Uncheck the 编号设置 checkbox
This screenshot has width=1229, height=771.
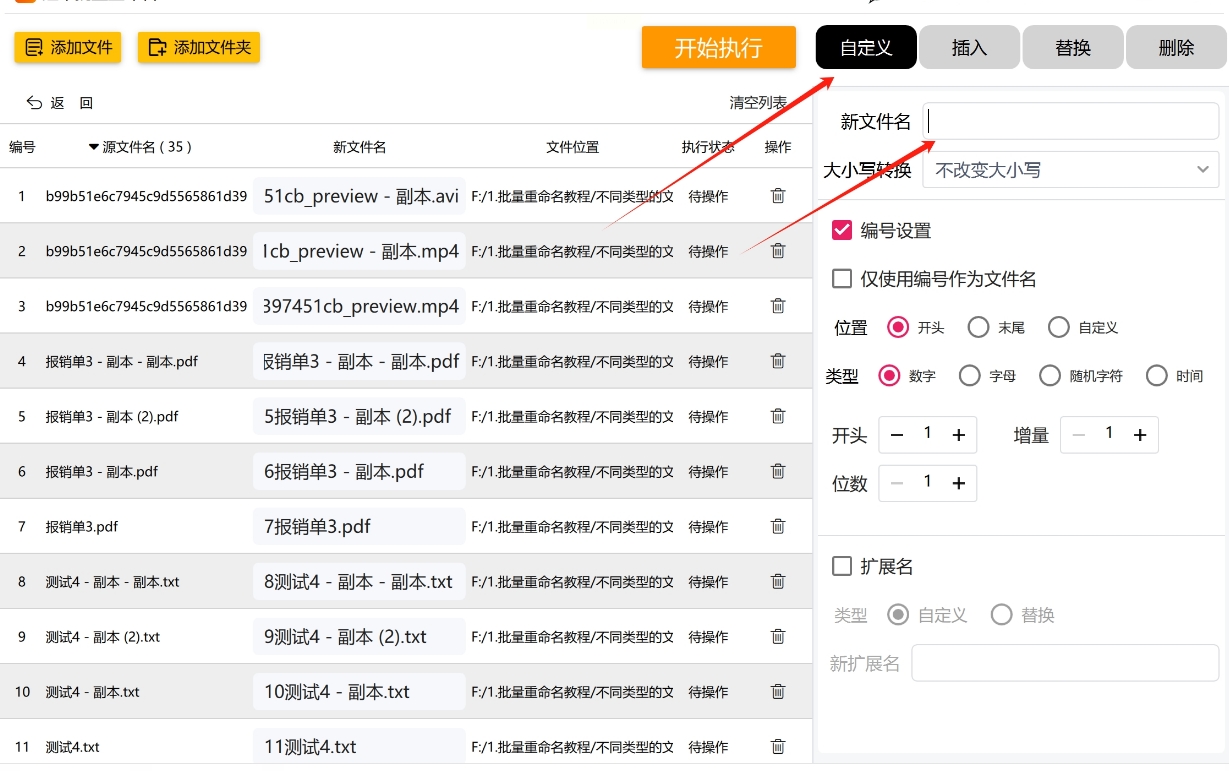tap(842, 230)
